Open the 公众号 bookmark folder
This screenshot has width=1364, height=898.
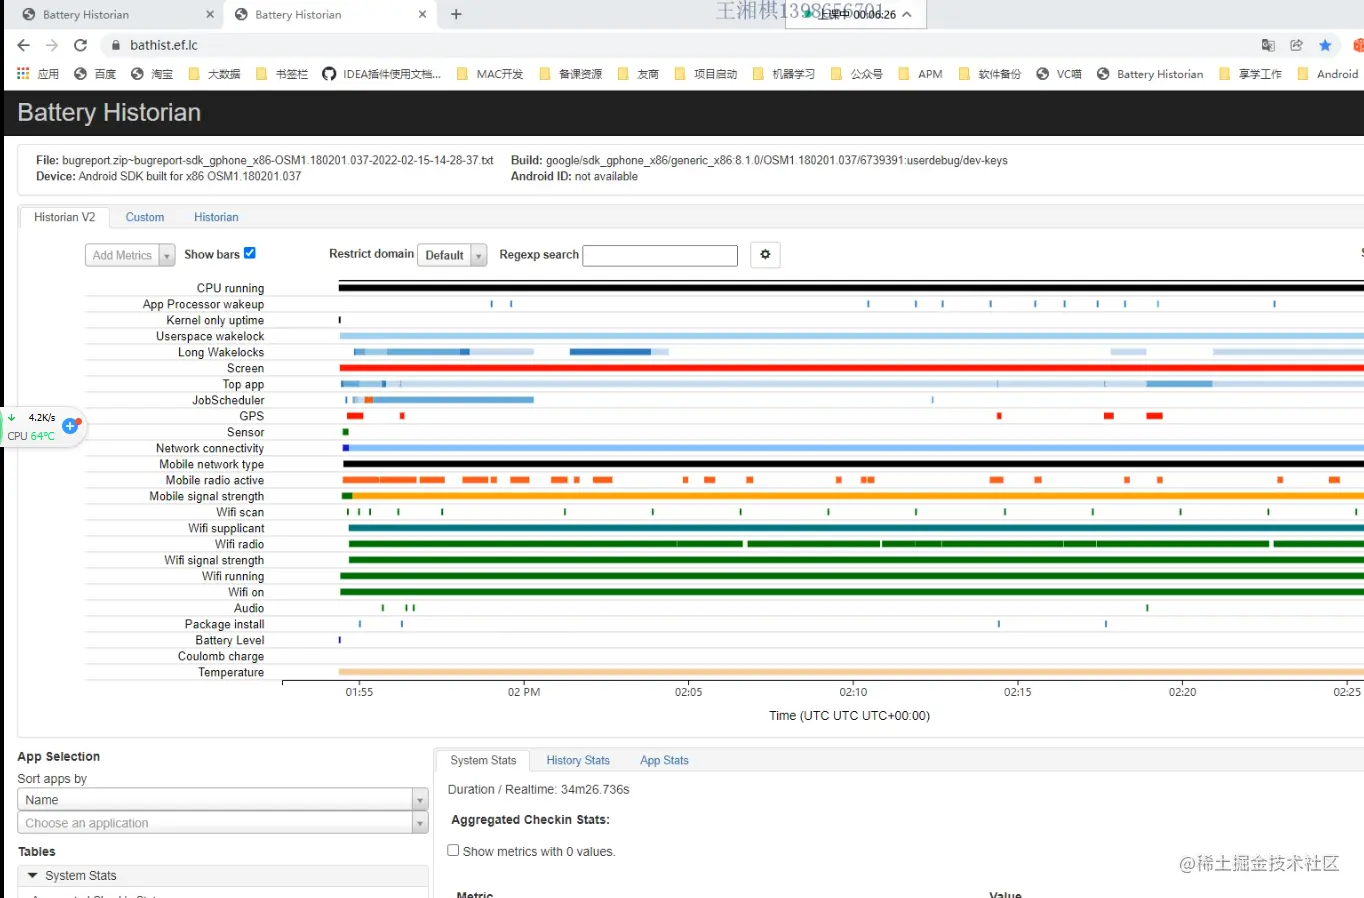click(857, 74)
